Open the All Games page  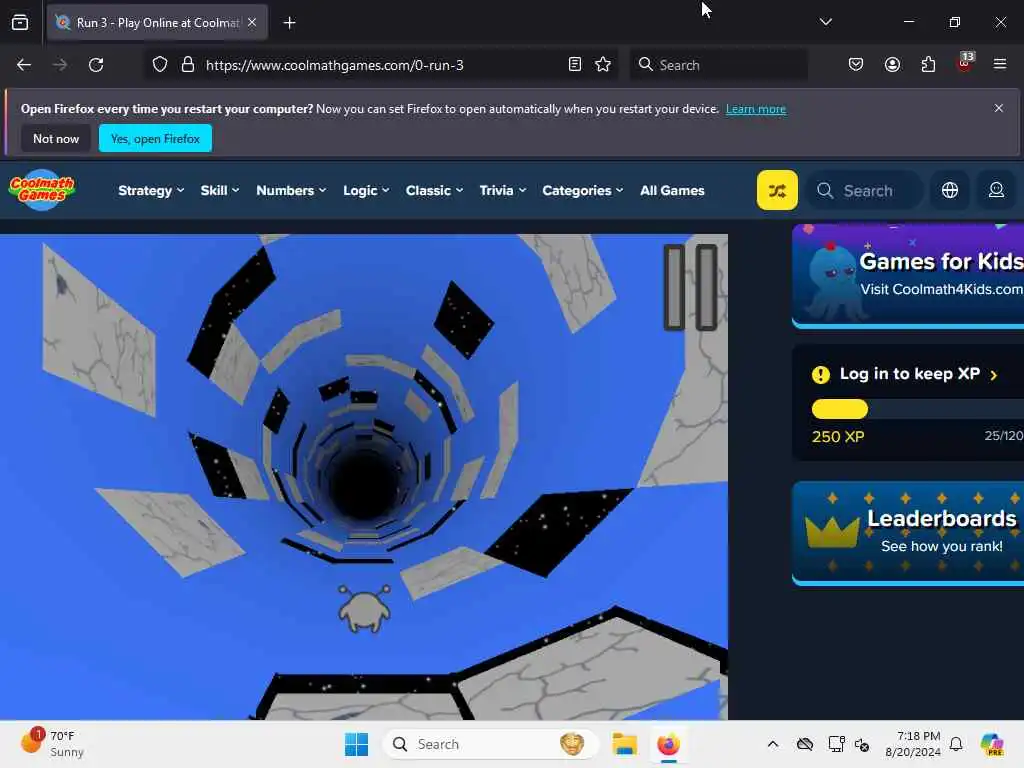[x=672, y=191]
